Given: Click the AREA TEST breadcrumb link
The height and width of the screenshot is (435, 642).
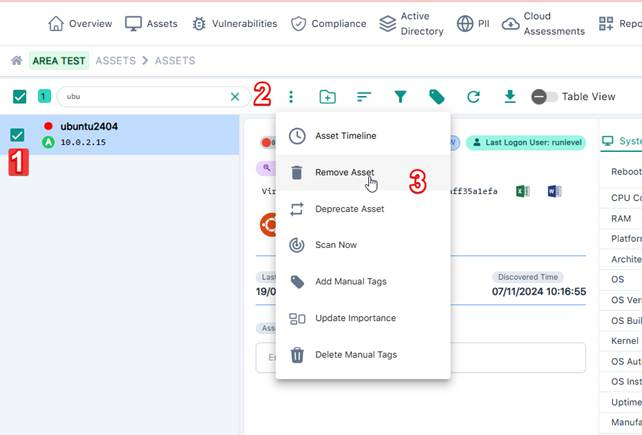Looking at the screenshot, I should click(x=60, y=61).
